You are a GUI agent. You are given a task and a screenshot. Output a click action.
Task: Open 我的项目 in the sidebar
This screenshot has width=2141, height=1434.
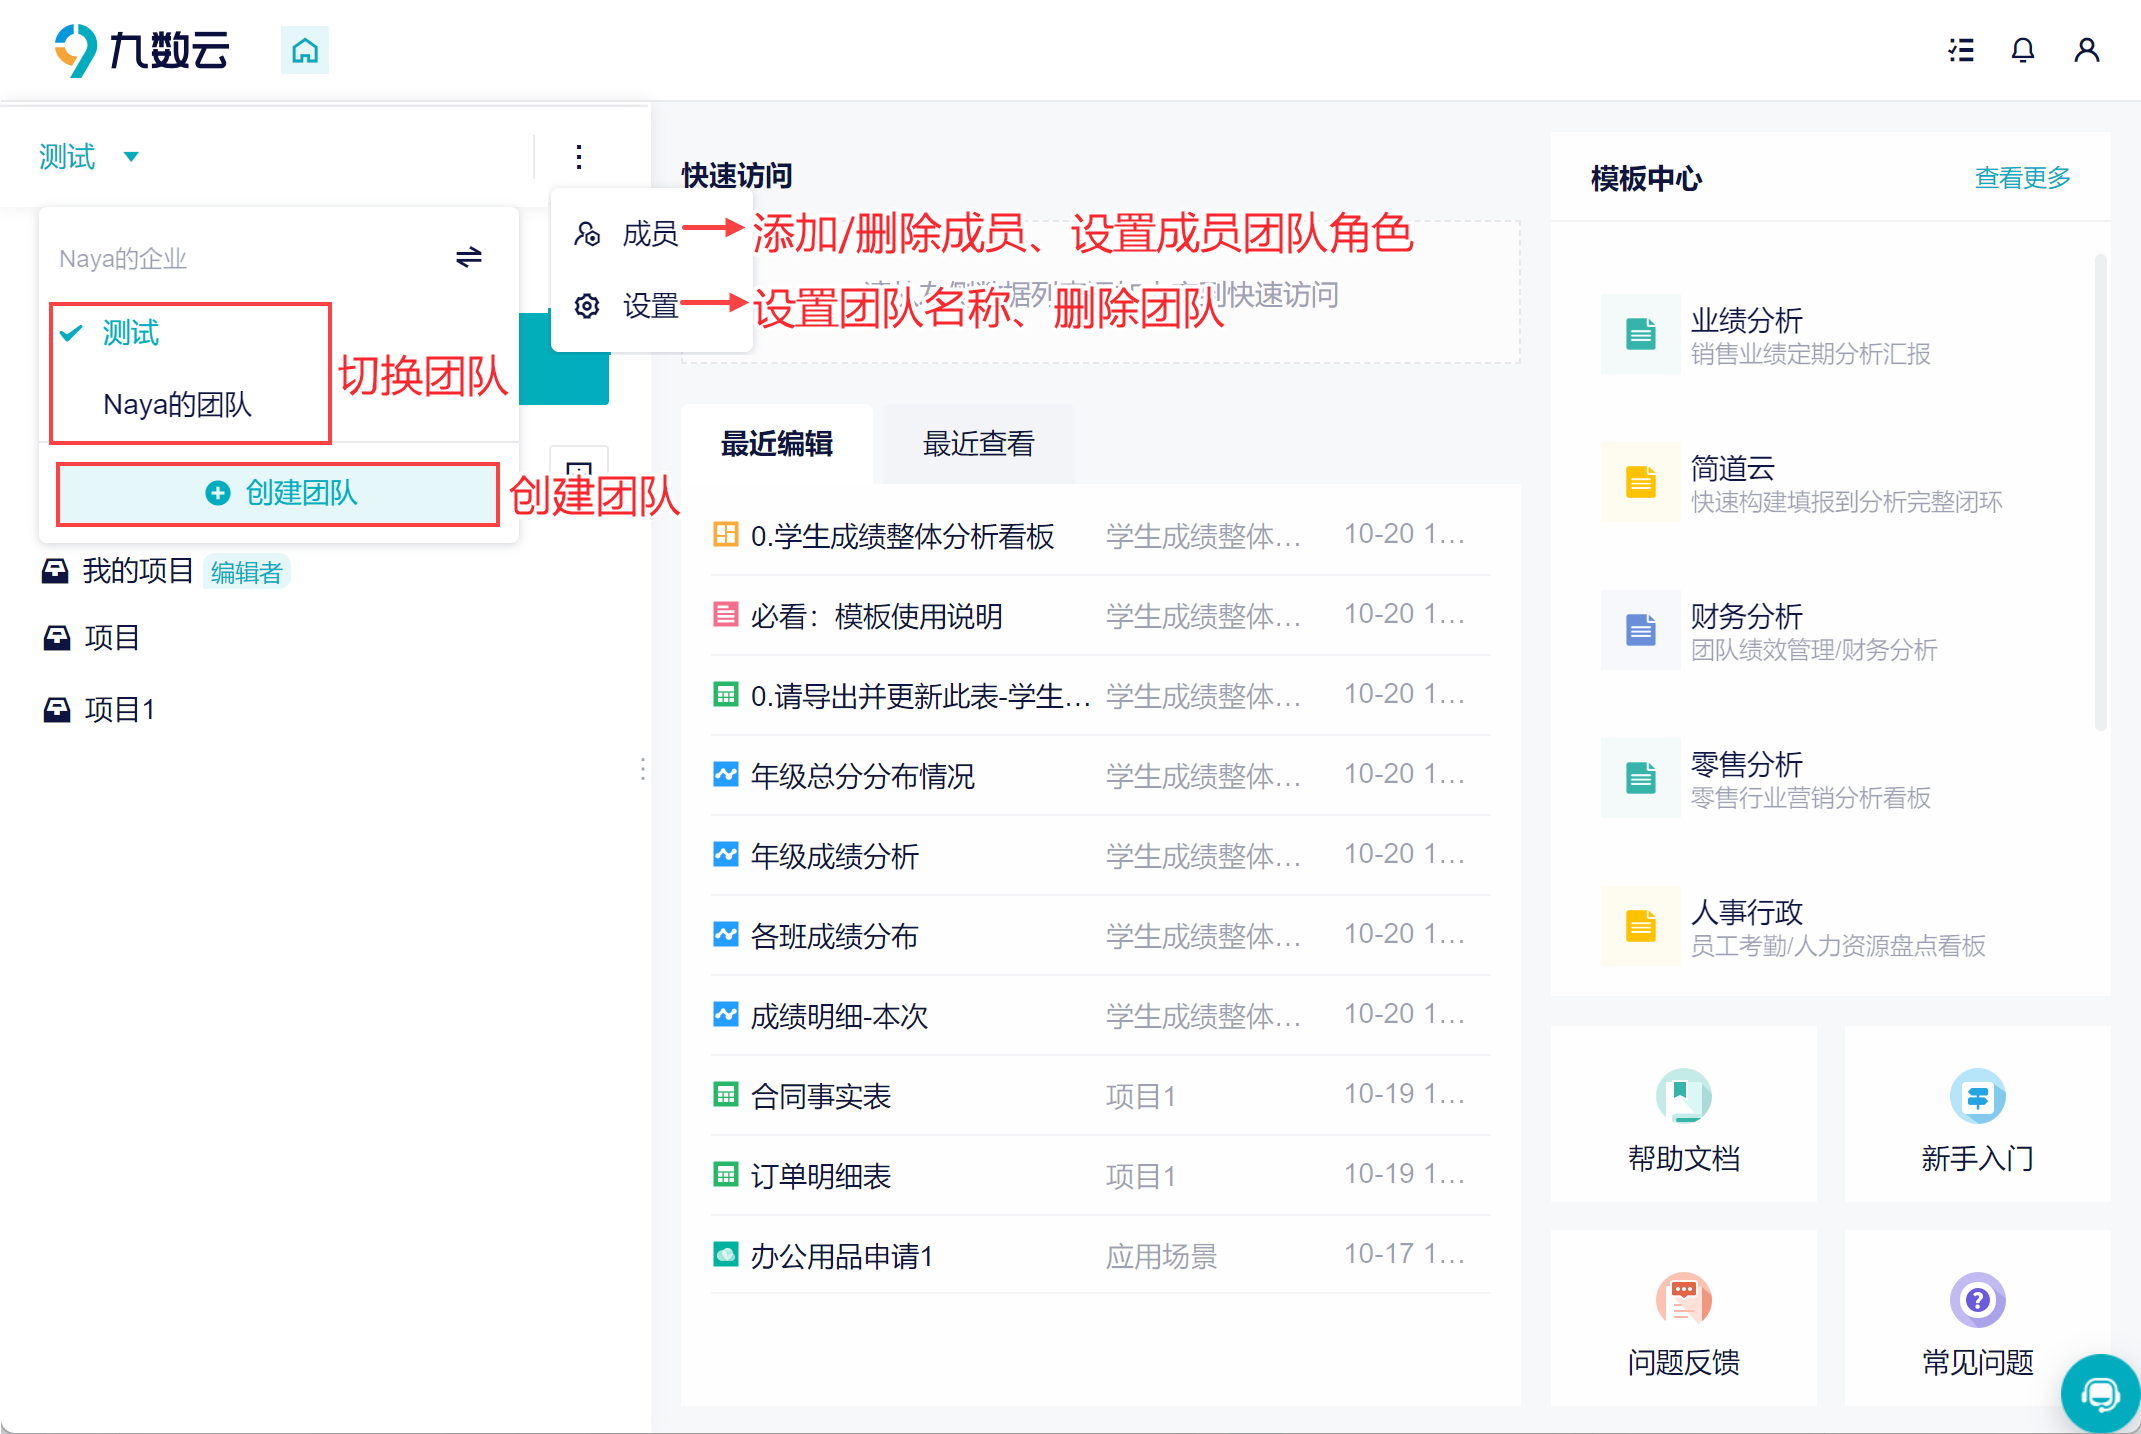pos(137,571)
